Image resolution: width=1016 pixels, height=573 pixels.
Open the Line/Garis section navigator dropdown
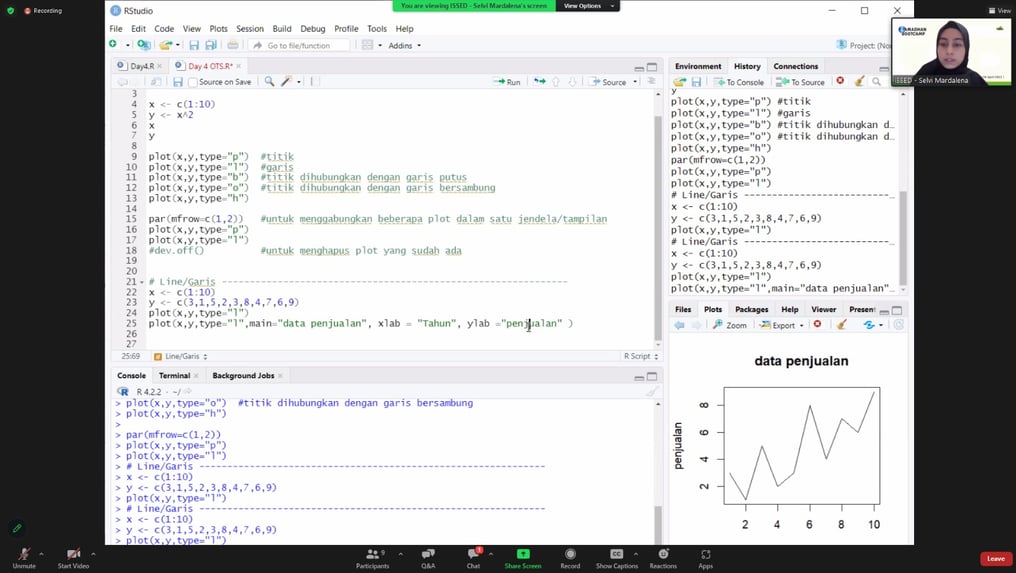(x=181, y=357)
